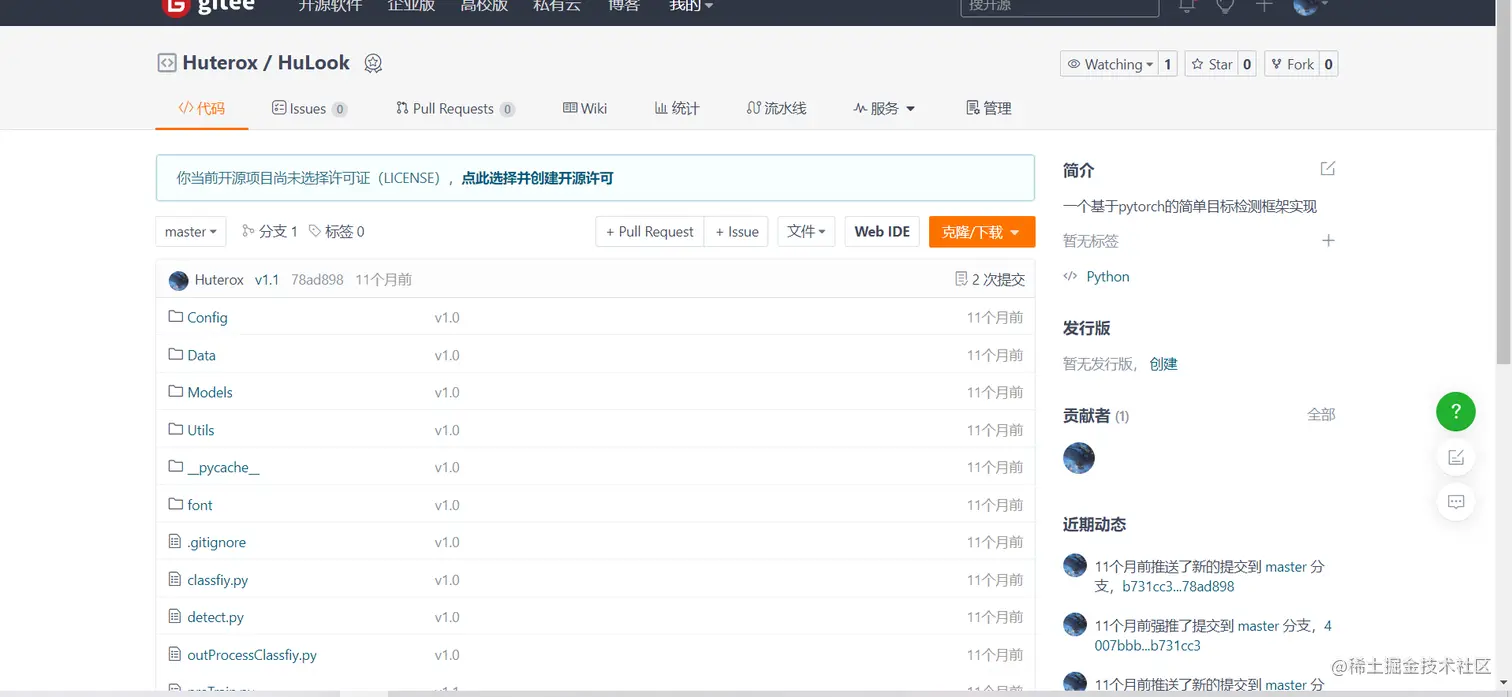Viewport: 1512px width, 697px height.
Task: Open the classfiy.py file
Action: click(x=218, y=580)
